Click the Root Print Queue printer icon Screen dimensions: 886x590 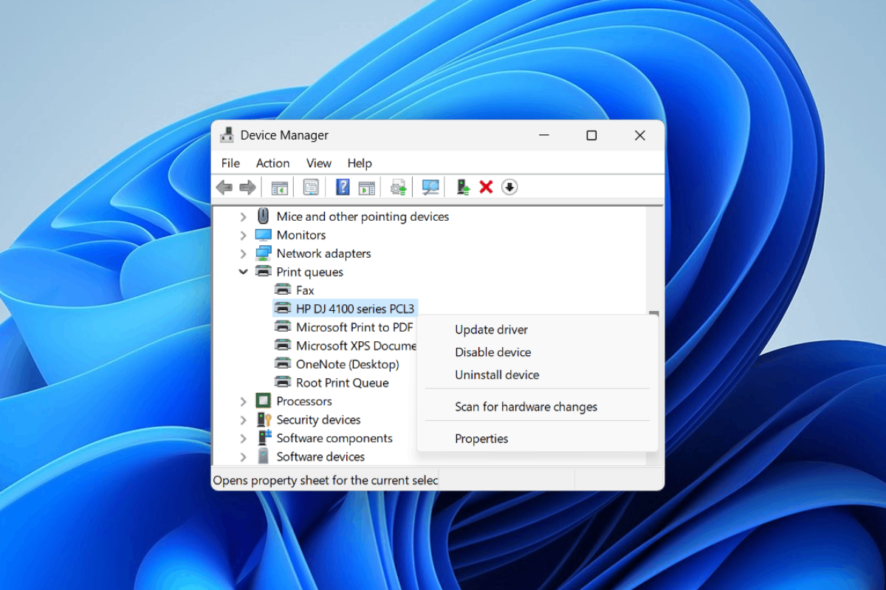point(283,382)
